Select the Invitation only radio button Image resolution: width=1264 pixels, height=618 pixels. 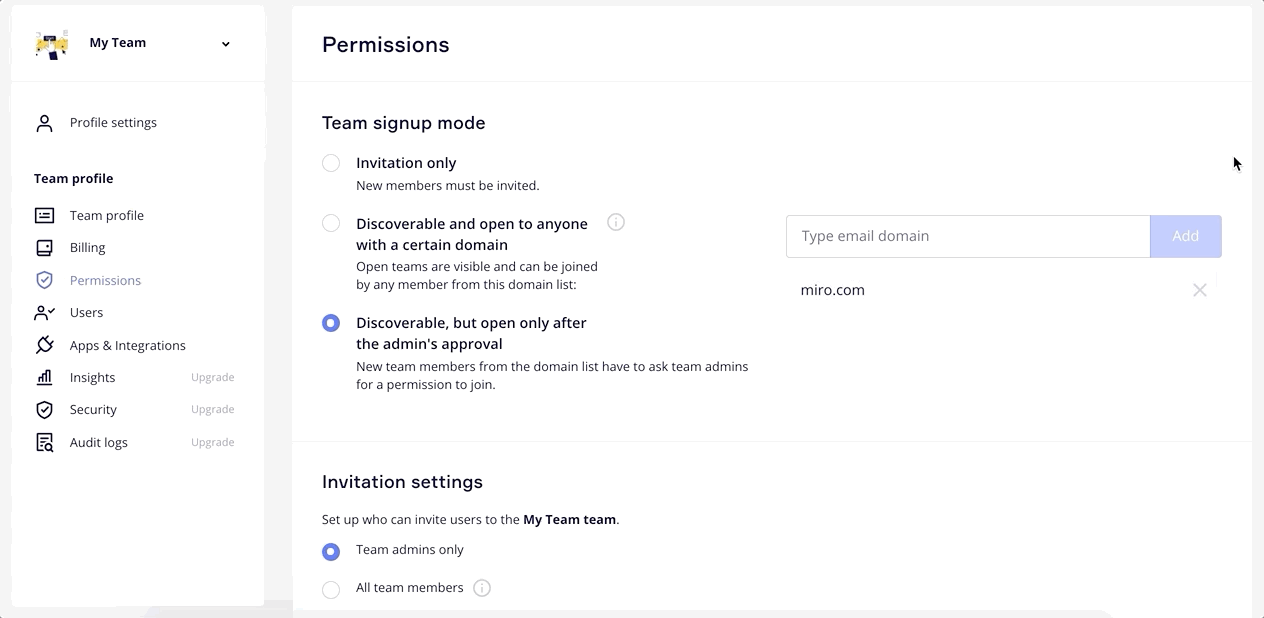click(x=331, y=163)
